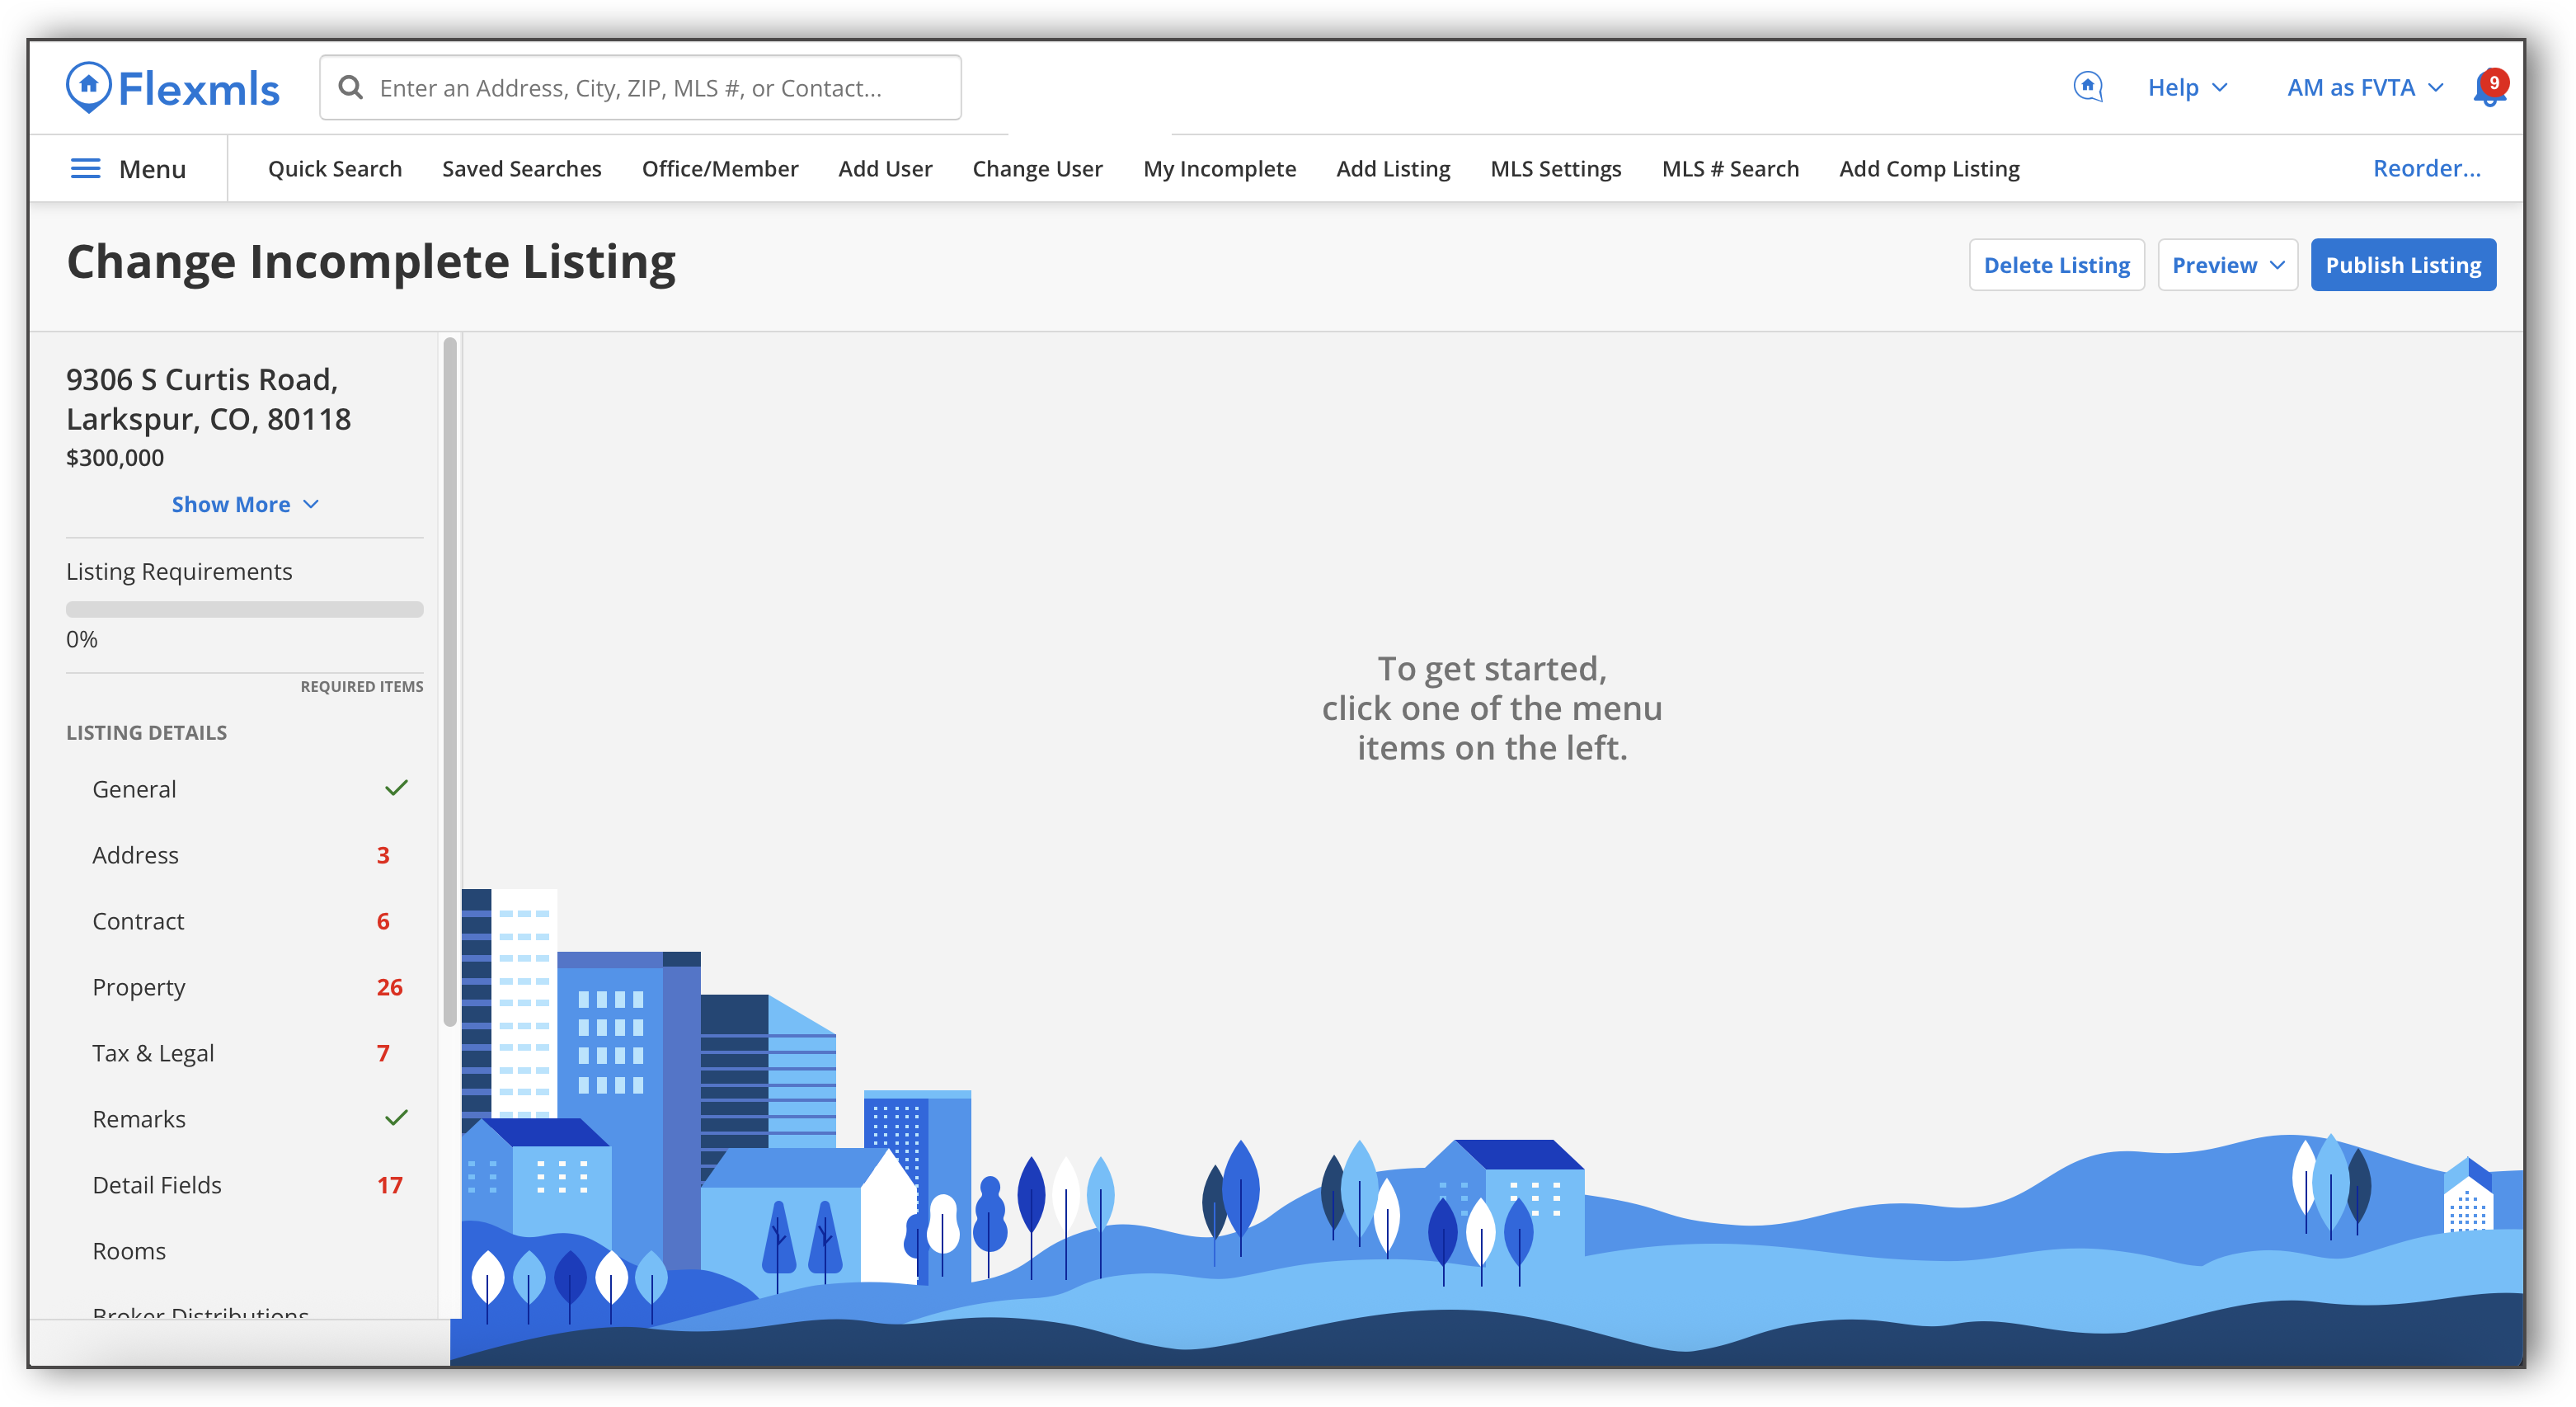Select Tax & Legal in the sidebar
Viewport: 2576px width, 1407px height.
tap(153, 1053)
